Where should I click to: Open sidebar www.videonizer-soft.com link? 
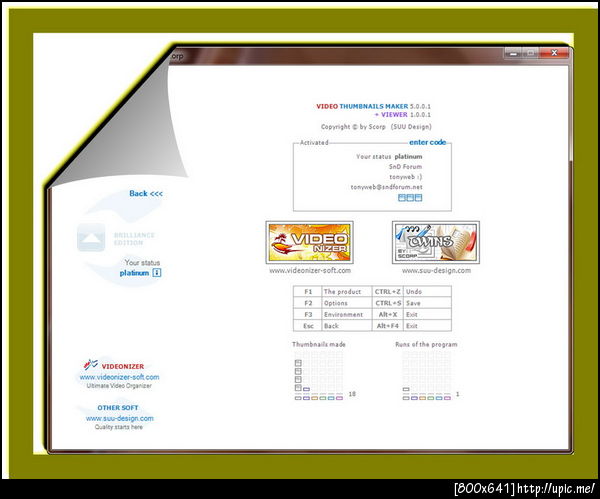pyautogui.click(x=119, y=377)
